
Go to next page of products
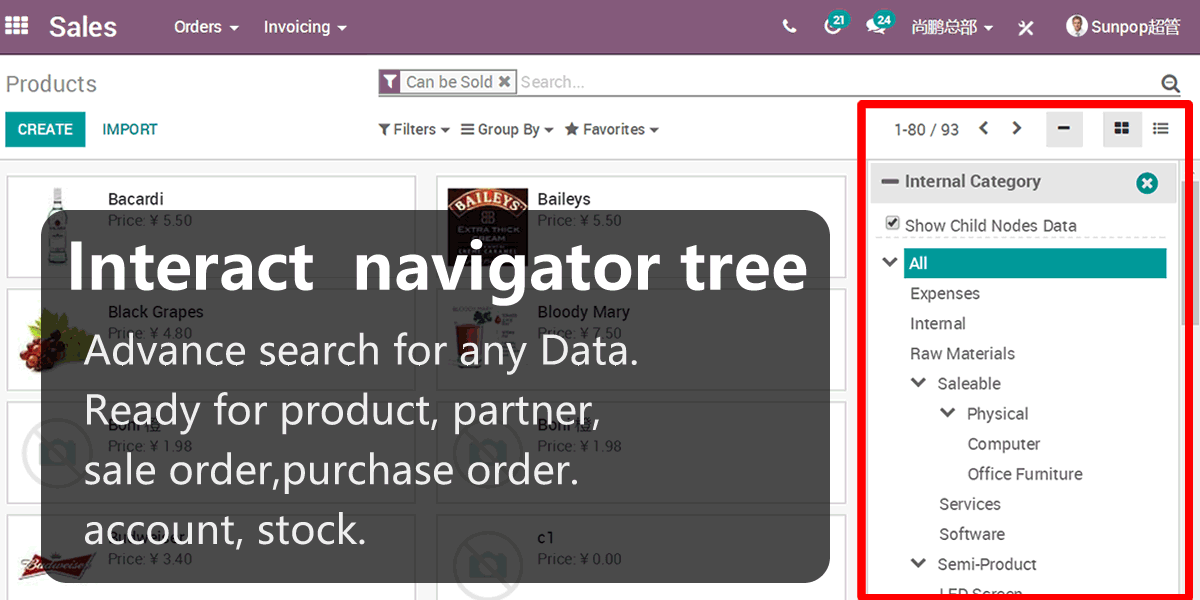click(1017, 128)
